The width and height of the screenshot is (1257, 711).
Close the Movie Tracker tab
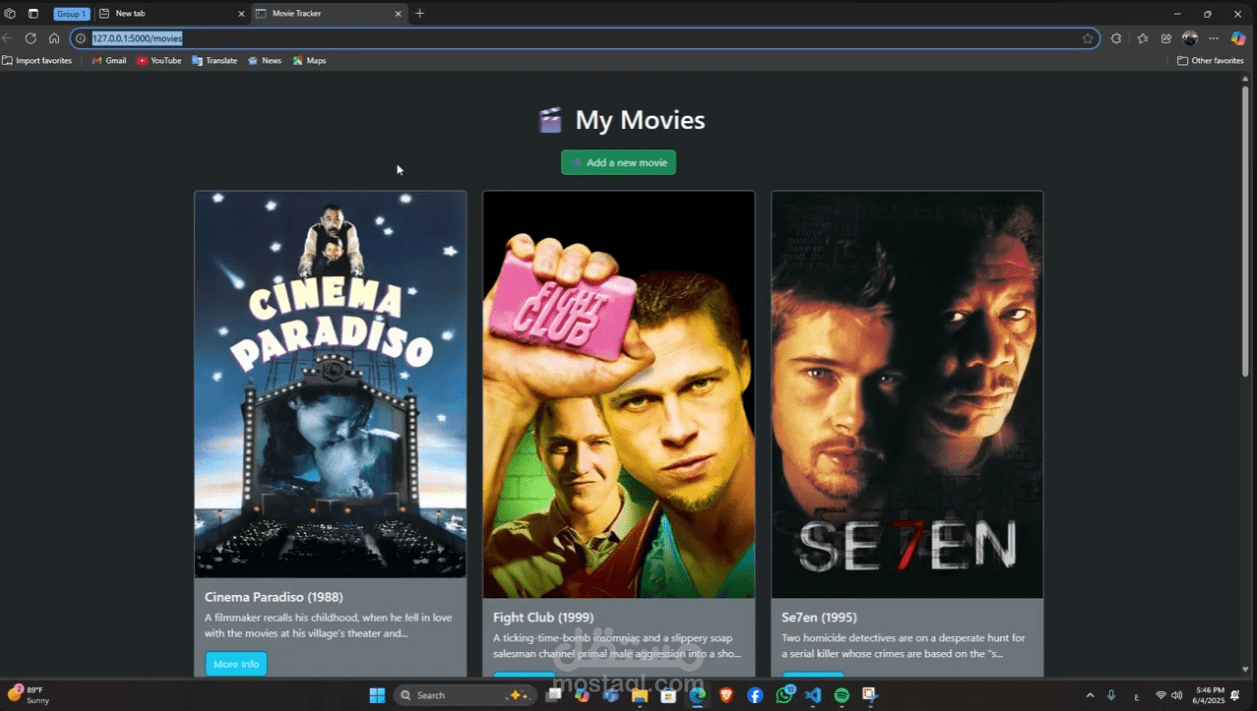(398, 14)
